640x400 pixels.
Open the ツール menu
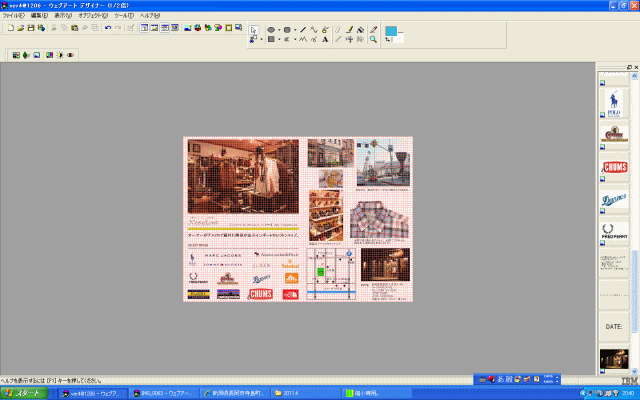[x=124, y=16]
